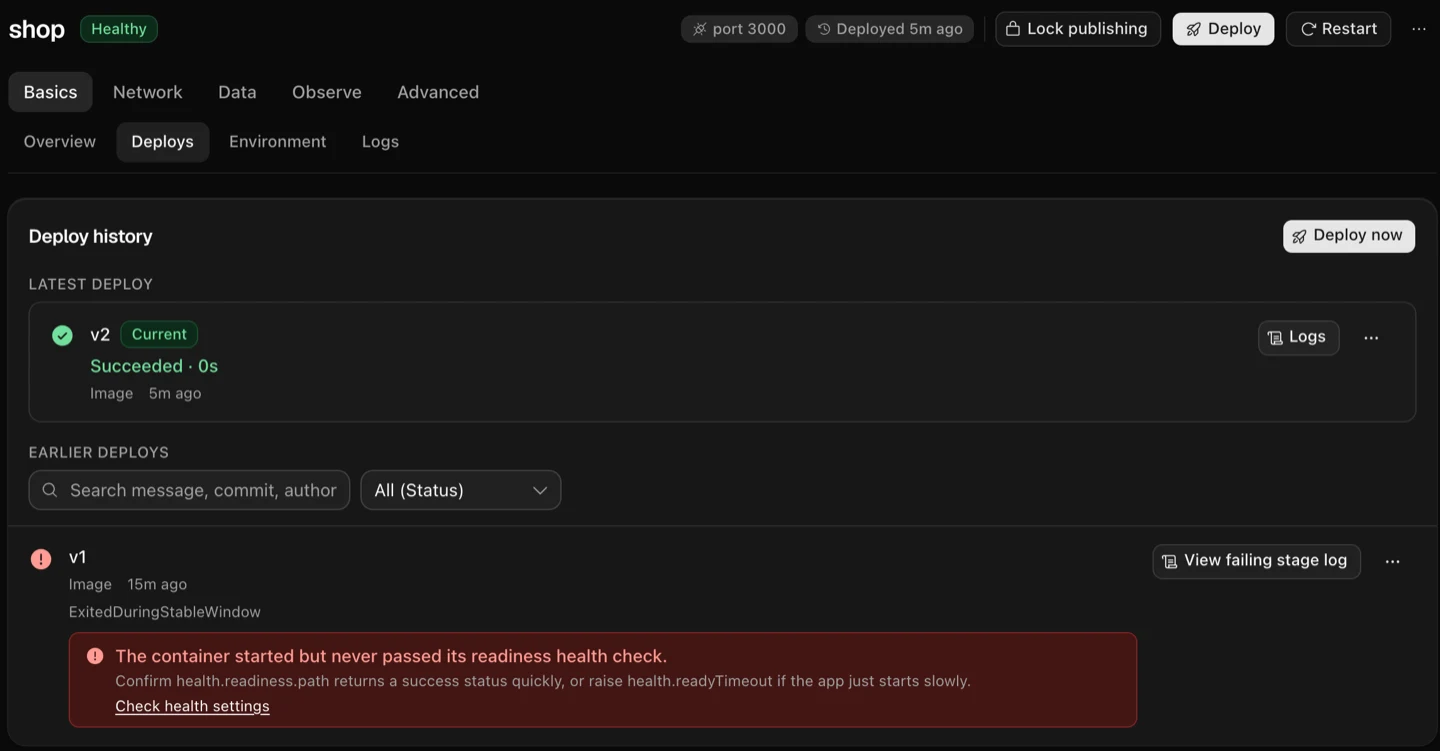The image size is (1440, 751).
Task: Click the ExitedDuringStableWindow text
Action: (165, 612)
